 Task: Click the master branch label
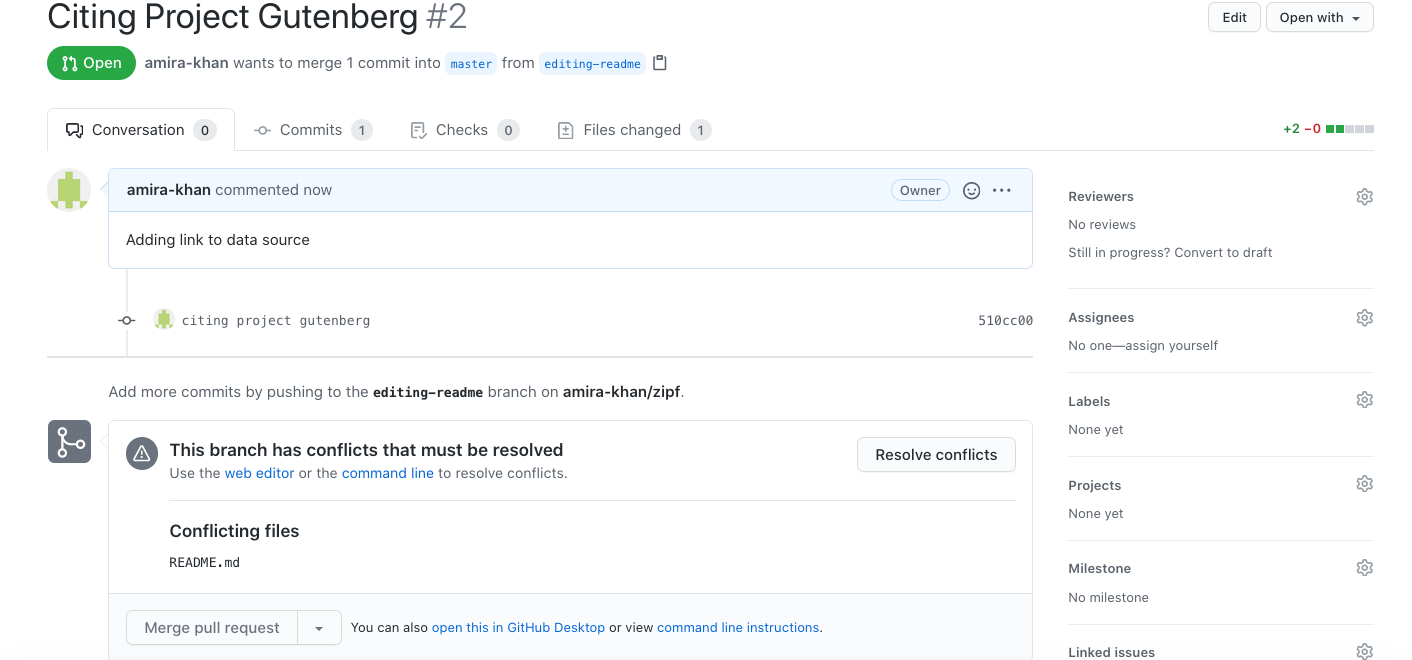(471, 64)
